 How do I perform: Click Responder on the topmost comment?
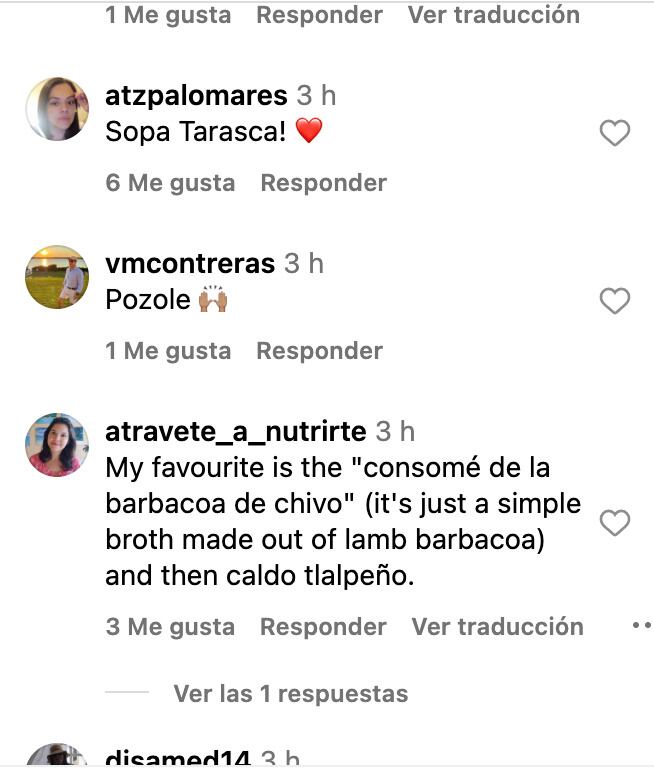(x=319, y=15)
